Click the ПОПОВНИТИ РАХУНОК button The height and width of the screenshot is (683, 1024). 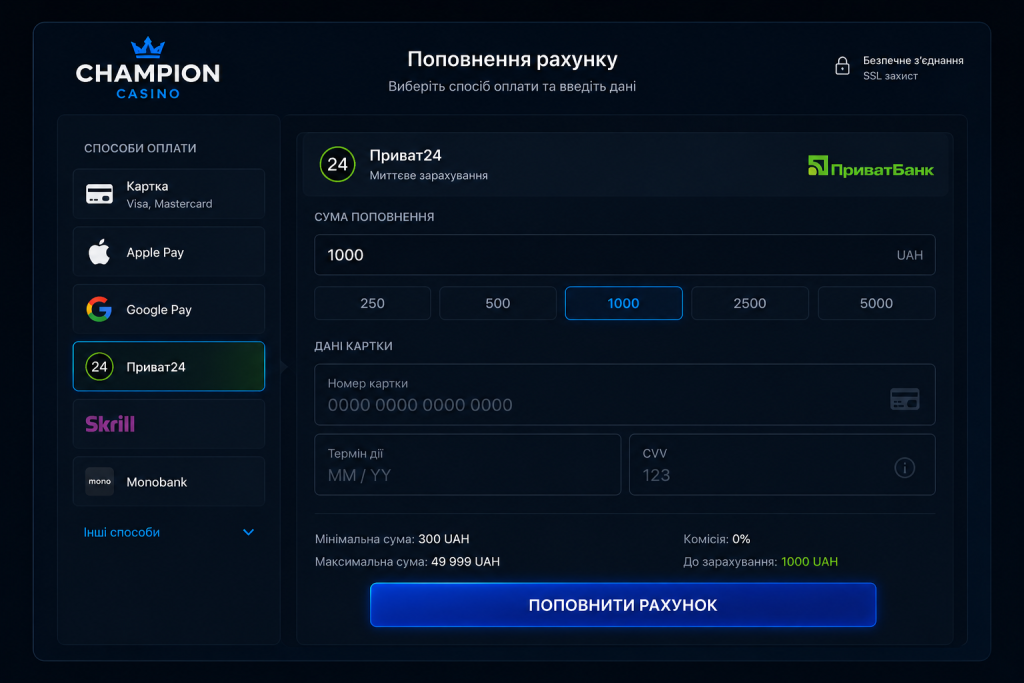pos(623,605)
